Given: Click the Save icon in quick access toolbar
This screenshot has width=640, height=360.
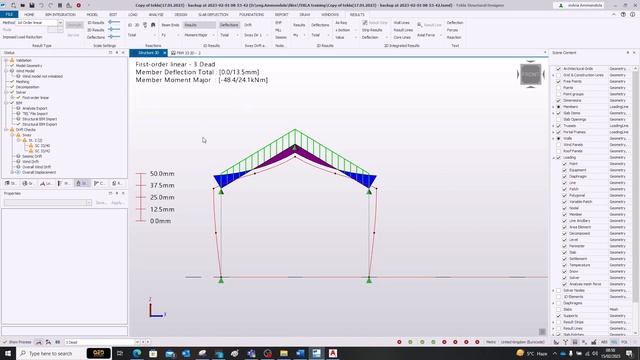Looking at the screenshot, I should pyautogui.click(x=32, y=5).
